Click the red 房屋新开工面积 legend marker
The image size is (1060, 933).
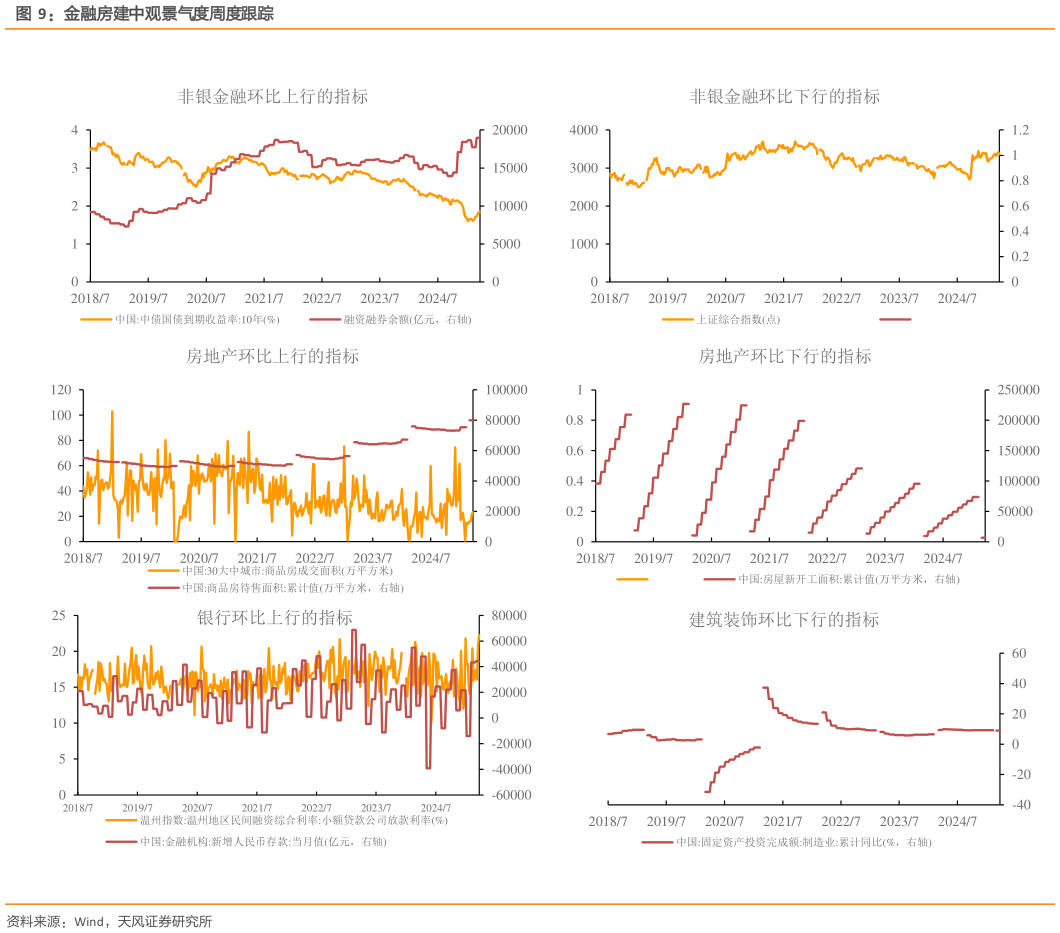pos(719,579)
